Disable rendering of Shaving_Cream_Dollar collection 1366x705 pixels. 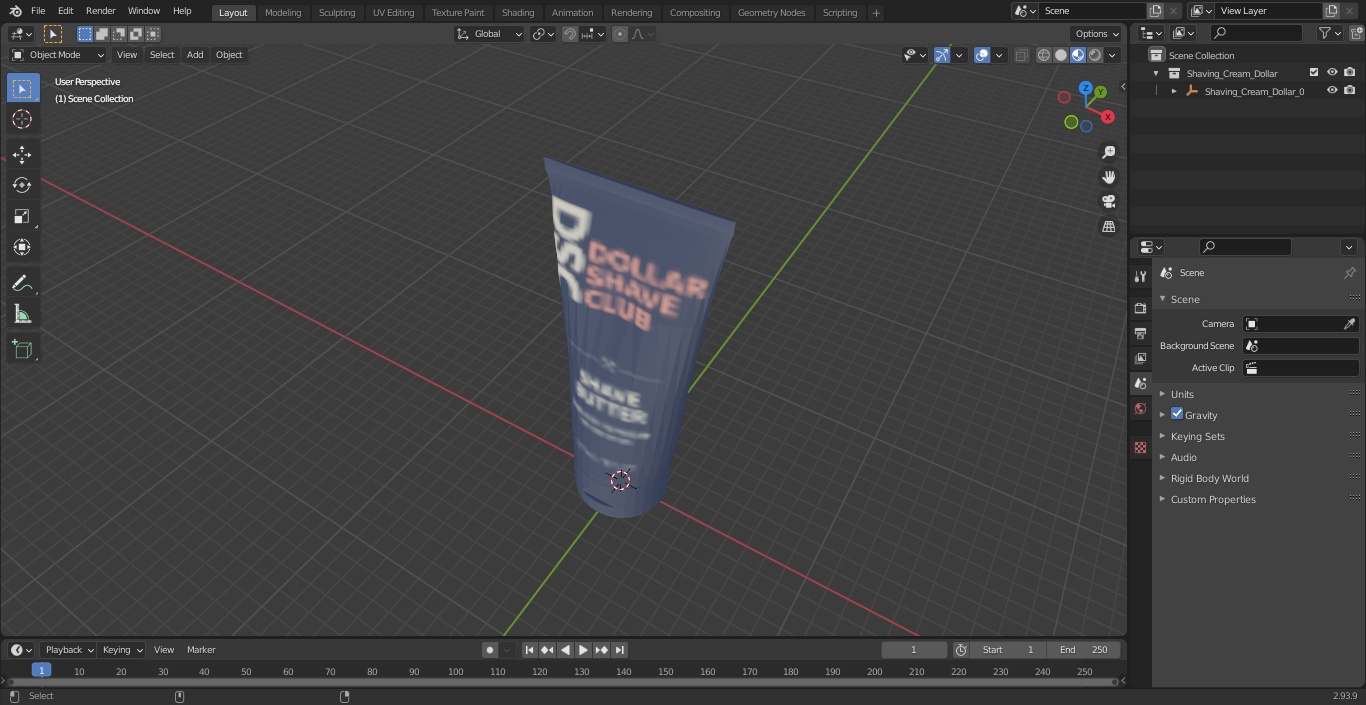tap(1350, 73)
